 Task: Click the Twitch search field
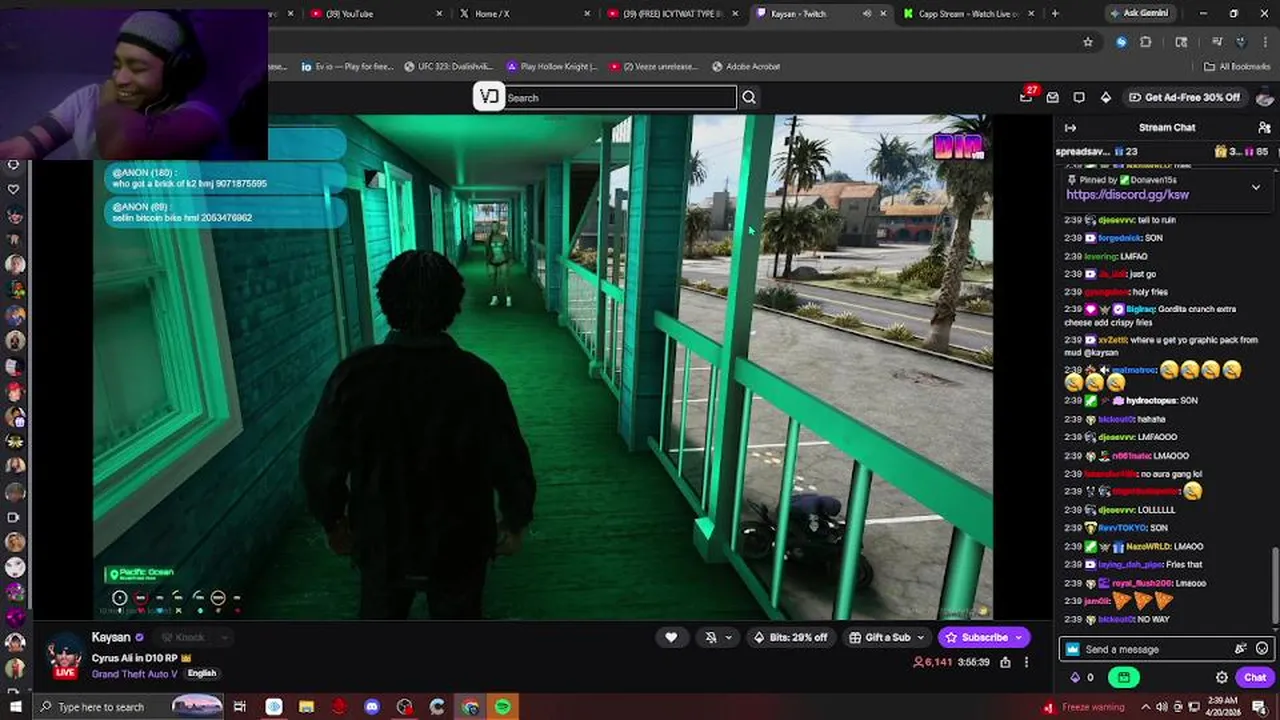pyautogui.click(x=620, y=97)
